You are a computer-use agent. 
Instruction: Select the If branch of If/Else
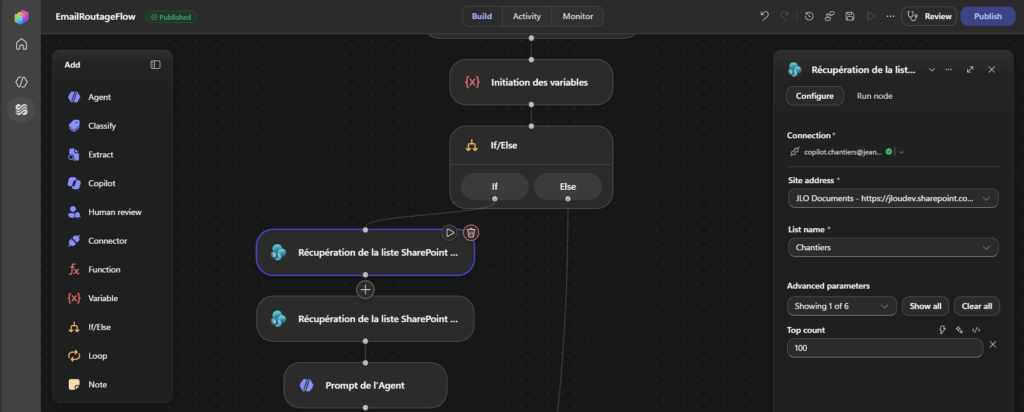(494, 187)
